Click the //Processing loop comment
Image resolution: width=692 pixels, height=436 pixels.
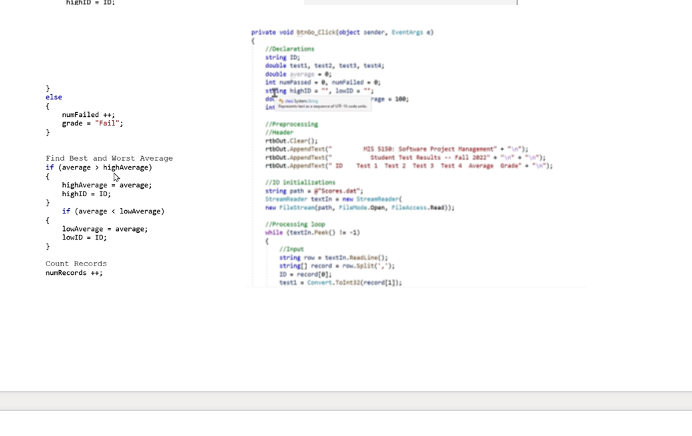click(295, 224)
